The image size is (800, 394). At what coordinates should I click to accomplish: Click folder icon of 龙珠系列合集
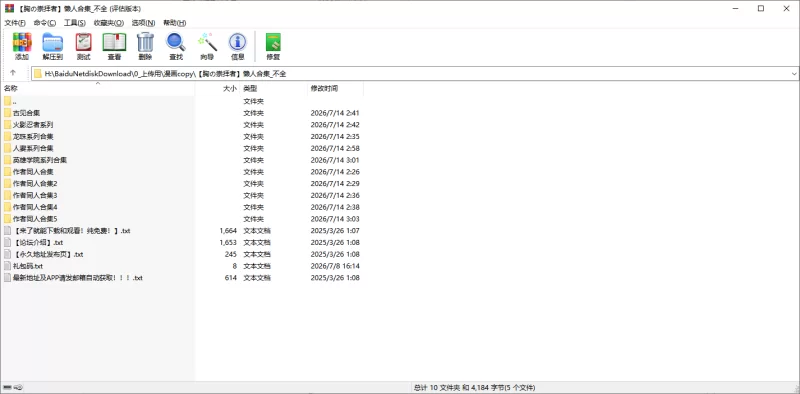[x=7, y=136]
